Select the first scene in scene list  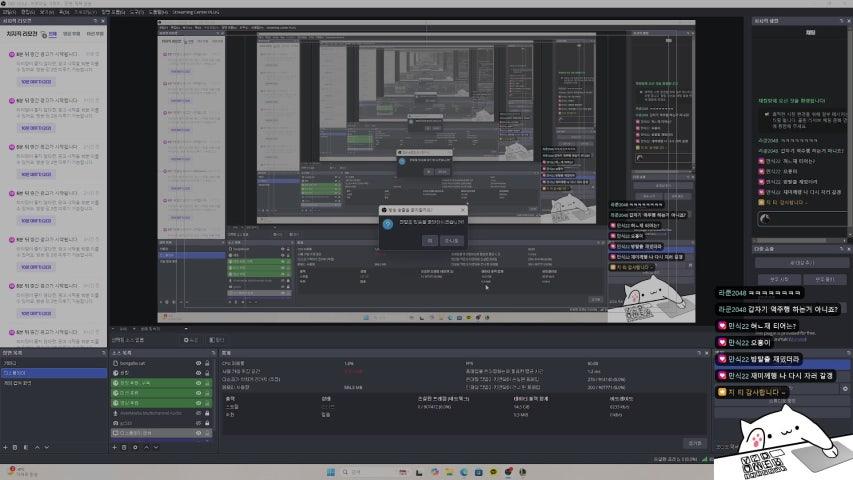pyautogui.click(x=50, y=363)
